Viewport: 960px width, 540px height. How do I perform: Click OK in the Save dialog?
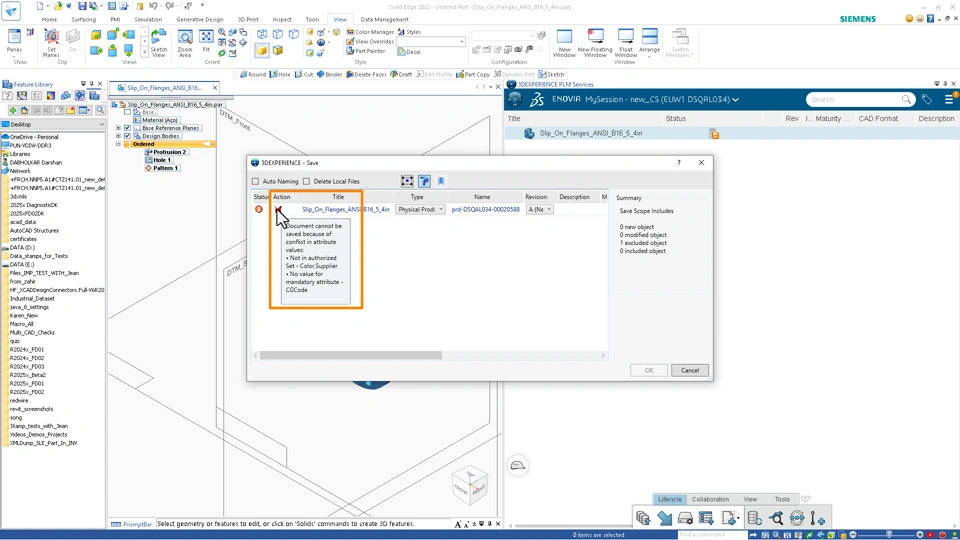649,370
